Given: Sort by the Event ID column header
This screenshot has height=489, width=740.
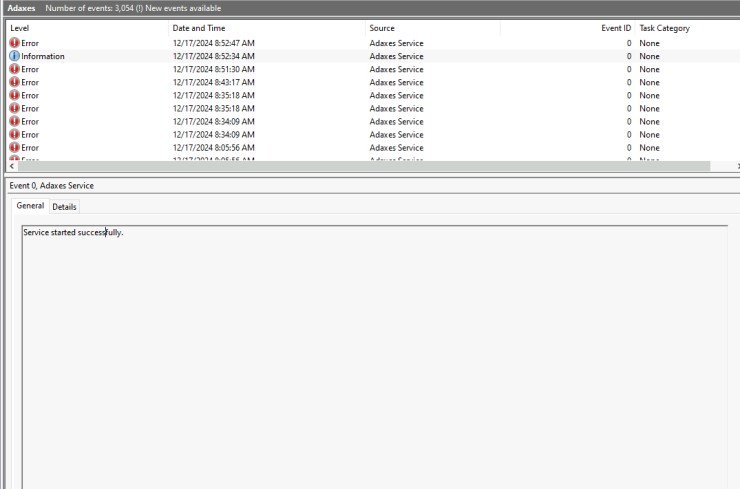Looking at the screenshot, I should 568,28.
